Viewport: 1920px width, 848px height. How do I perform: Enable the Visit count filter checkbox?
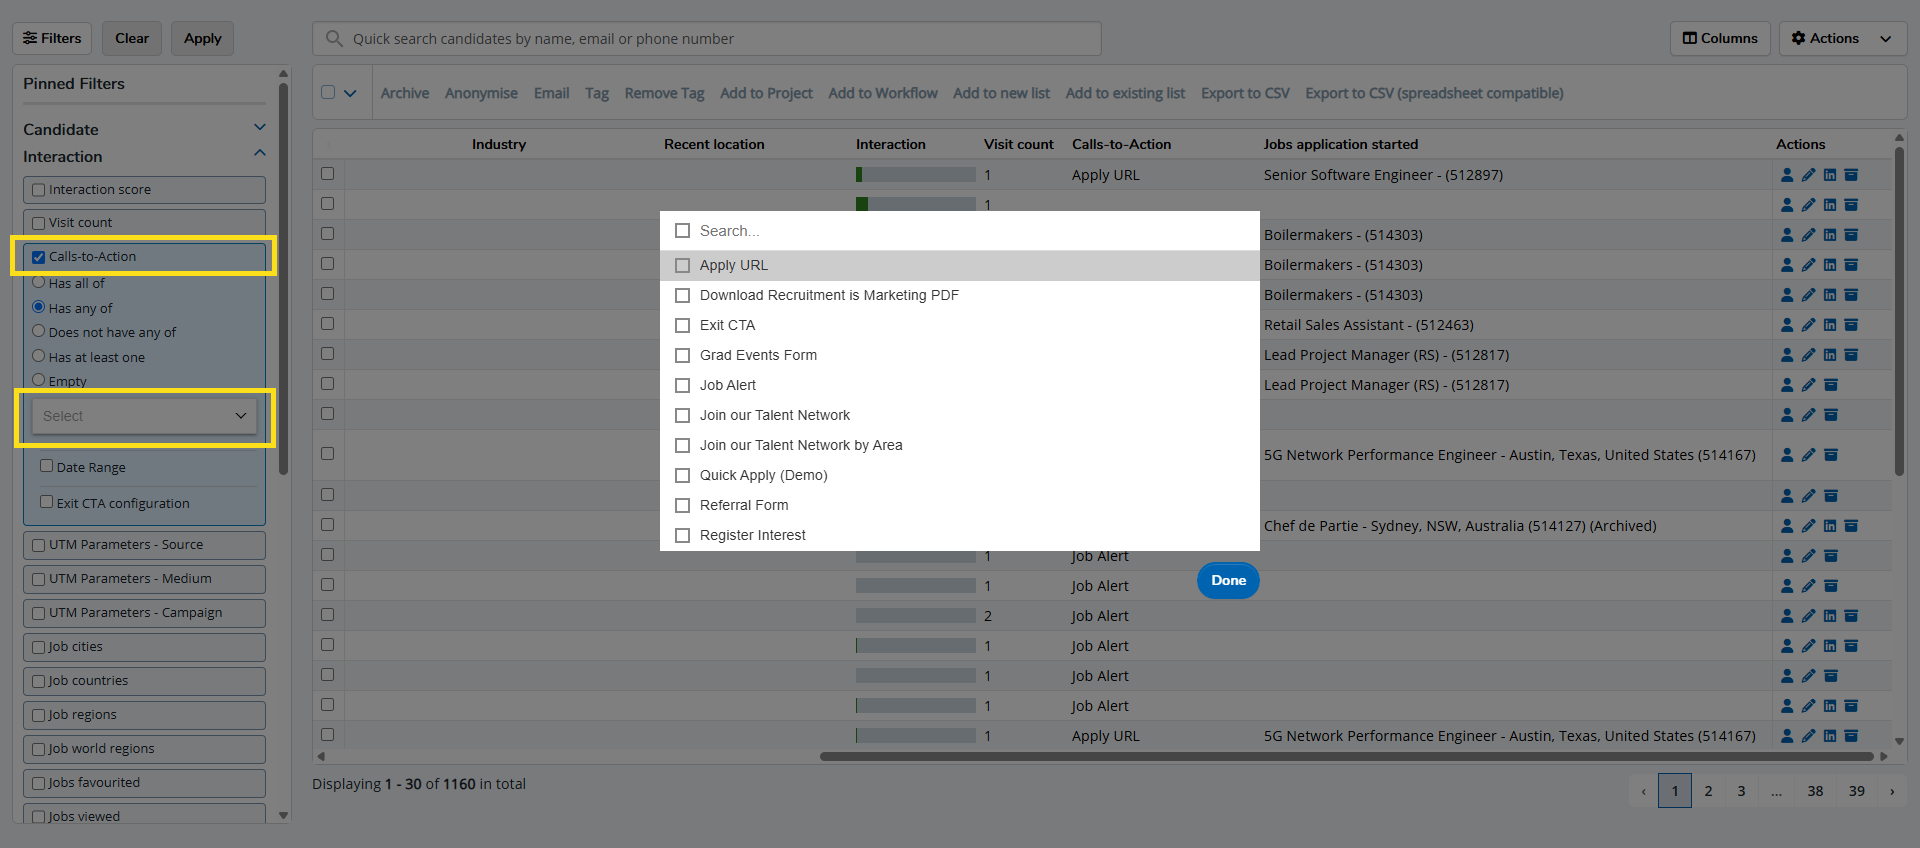click(39, 223)
